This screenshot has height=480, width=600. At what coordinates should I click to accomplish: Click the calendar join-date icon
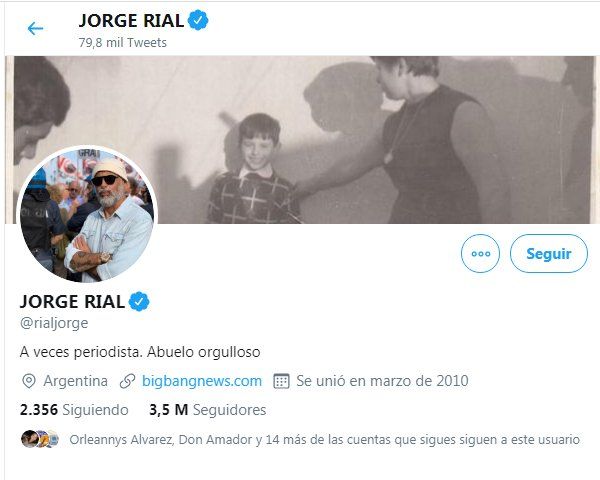[x=281, y=381]
